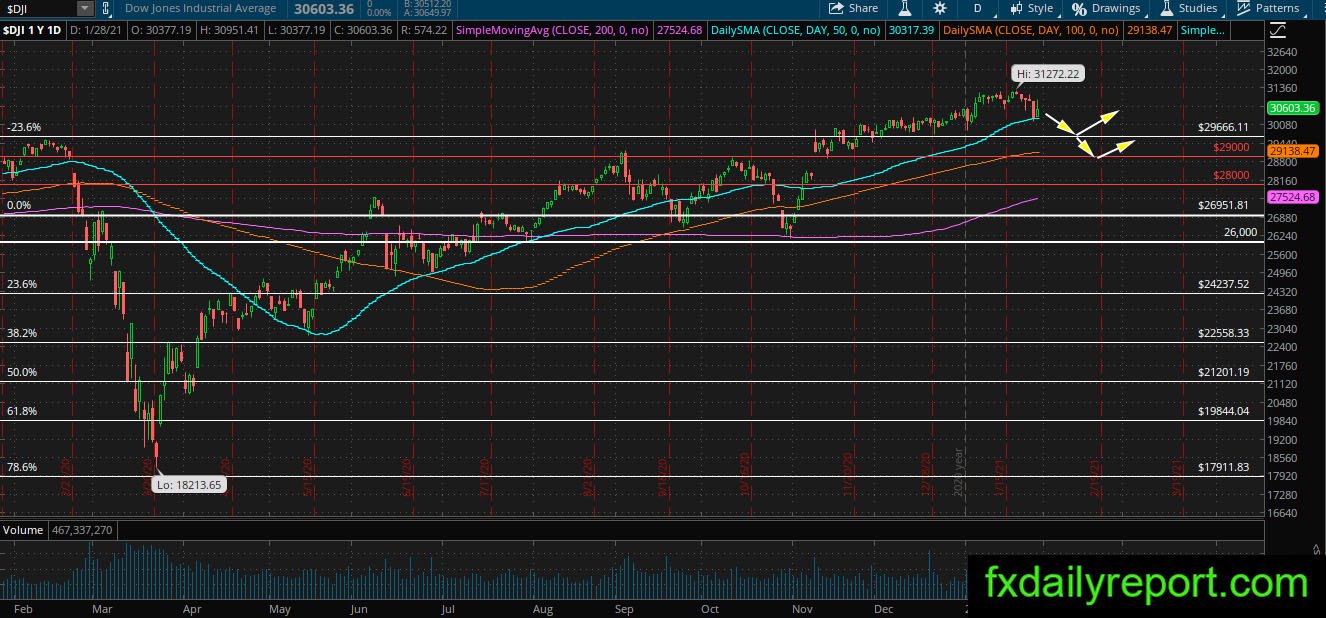
Task: Click the $26951.81 Fibonacci level label
Action: [1223, 205]
